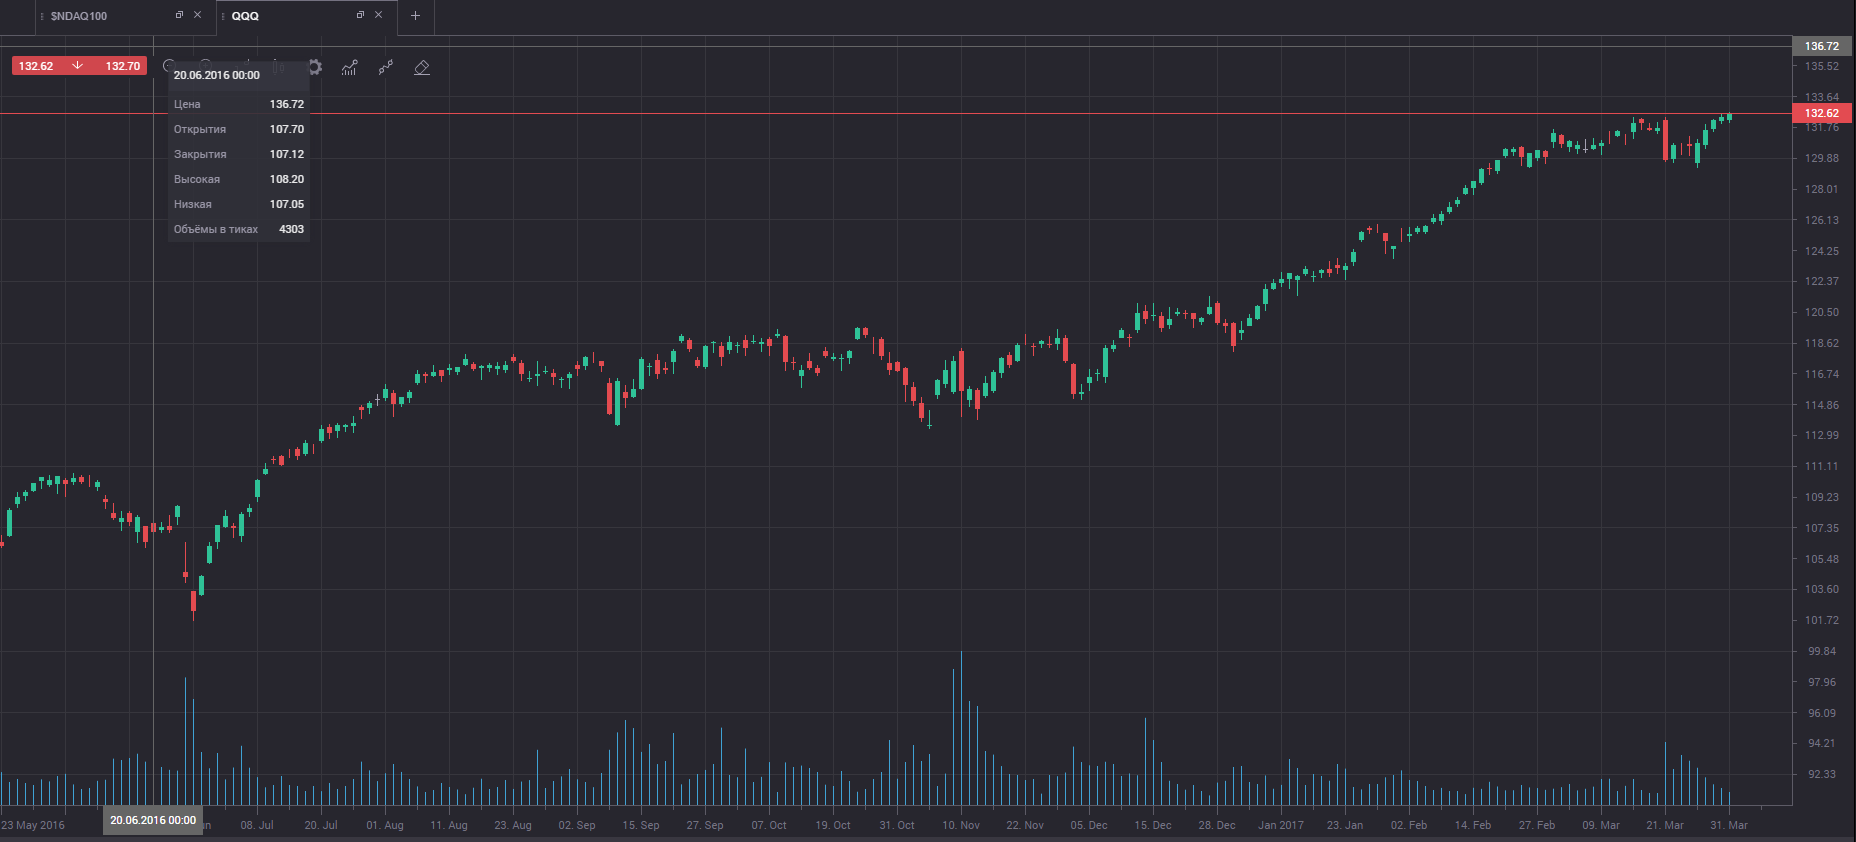Click the zoom out magnifier icon

point(169,67)
